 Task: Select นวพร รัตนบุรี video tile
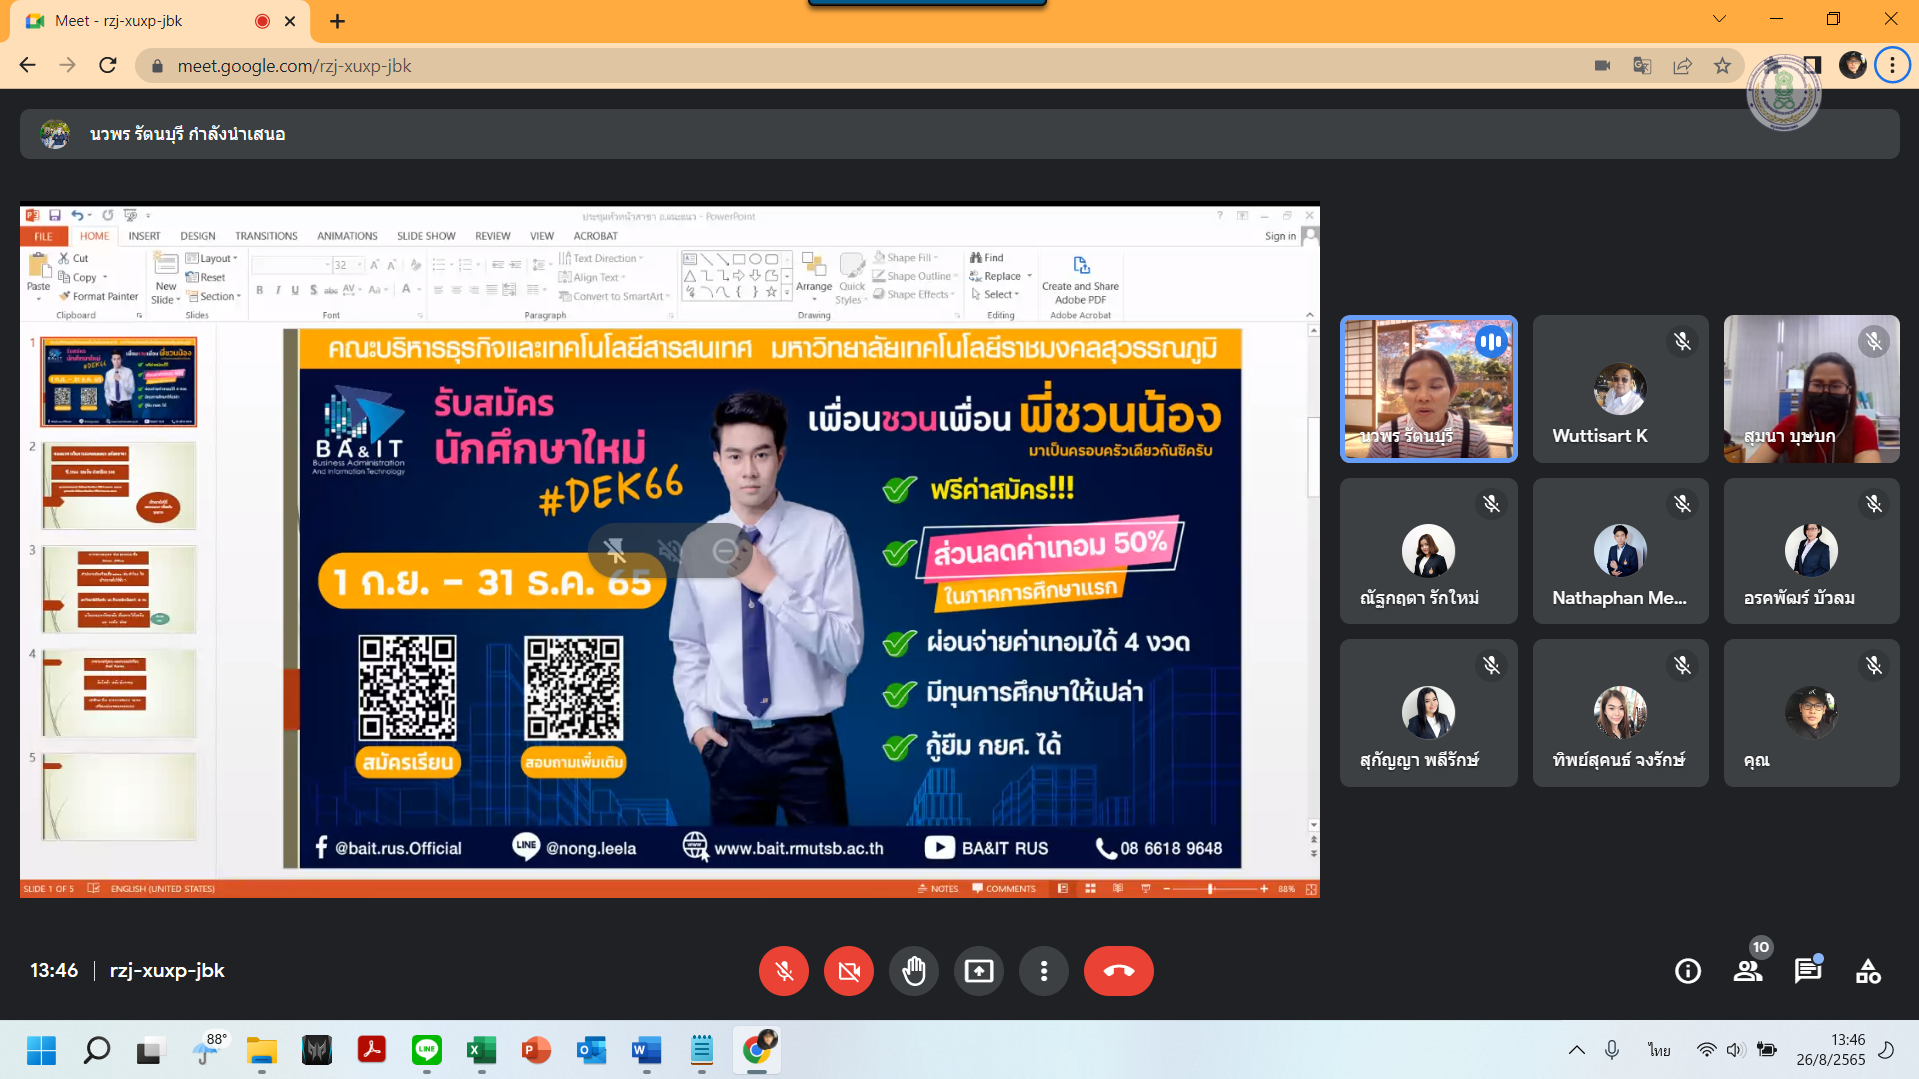coord(1429,389)
